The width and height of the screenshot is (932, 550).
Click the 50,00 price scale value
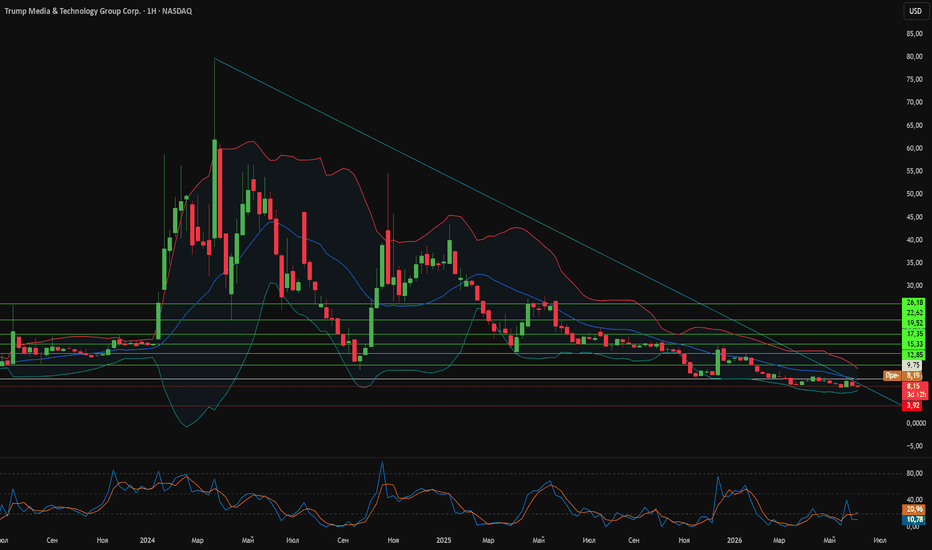914,194
